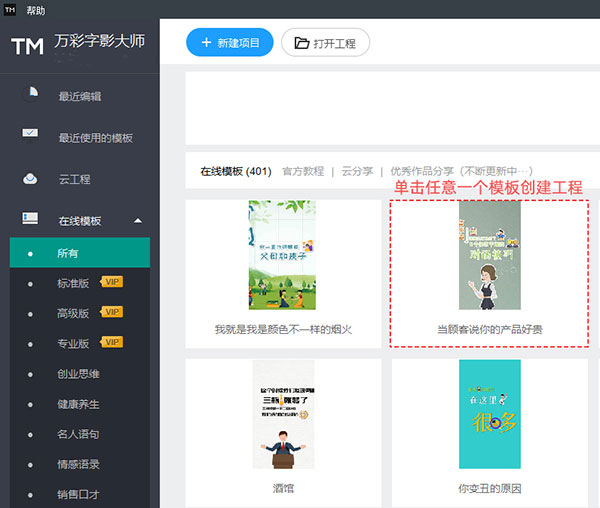Click the 在线模板 monitor icon
This screenshot has height=508, width=600.
point(31,220)
